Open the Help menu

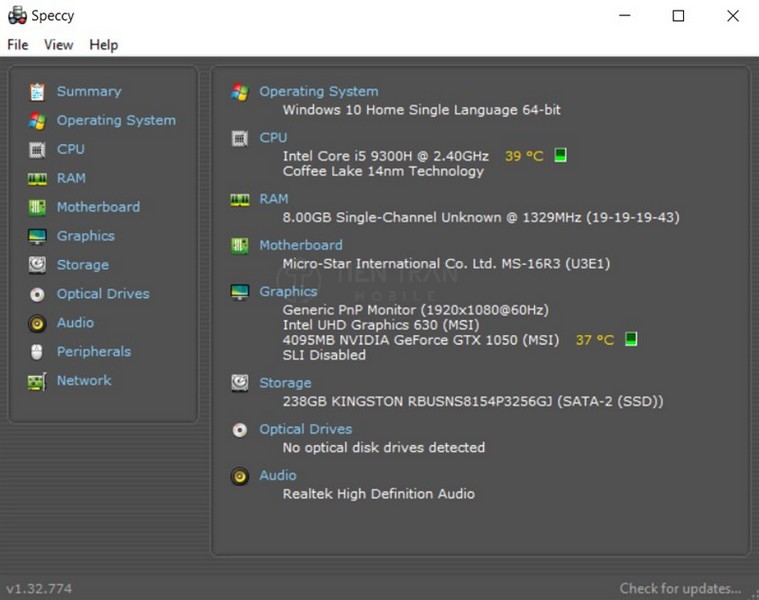point(104,45)
